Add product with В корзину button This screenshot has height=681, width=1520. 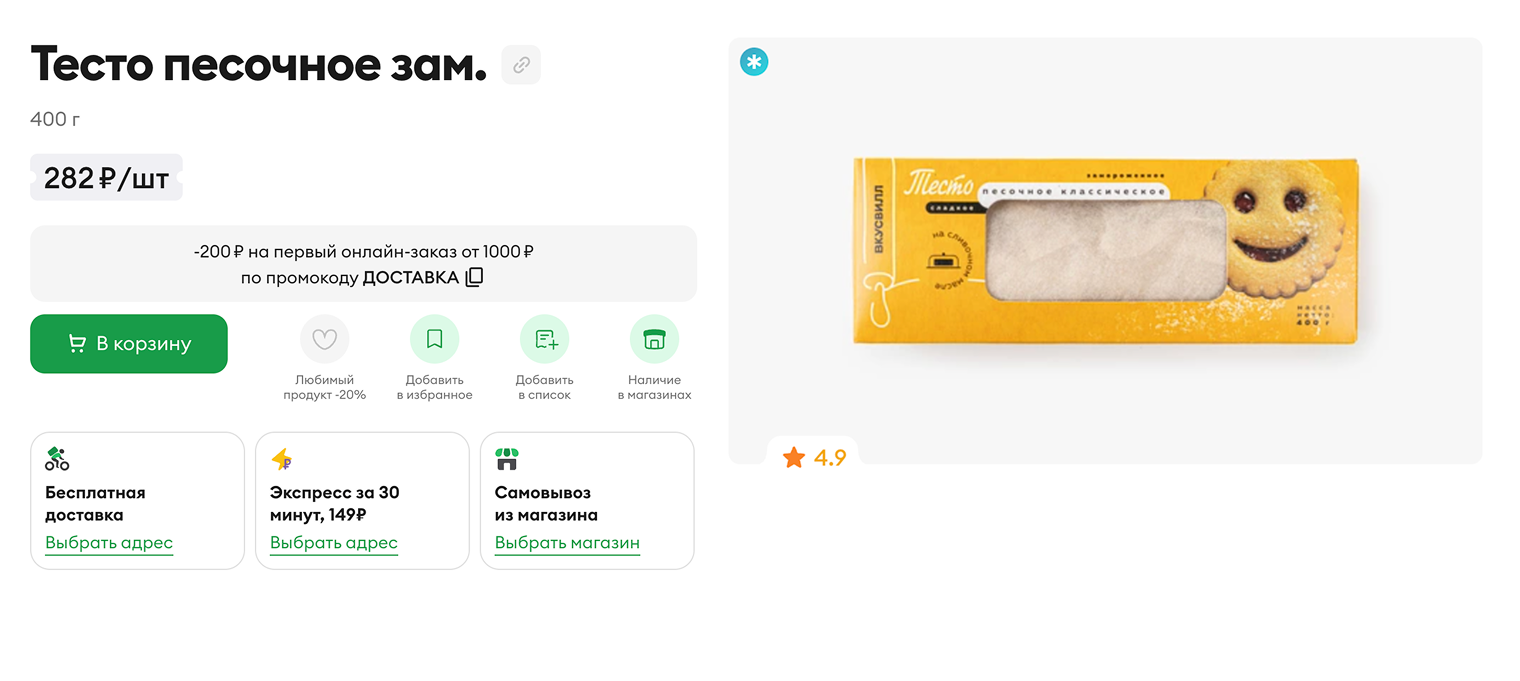[129, 344]
